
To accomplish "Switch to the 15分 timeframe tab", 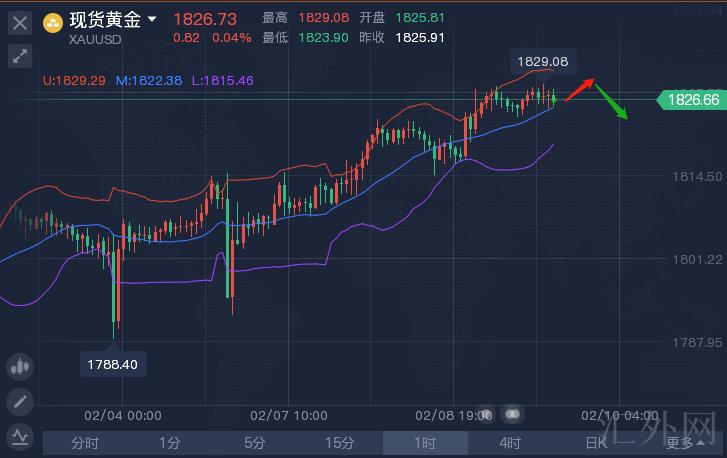I will click(340, 443).
